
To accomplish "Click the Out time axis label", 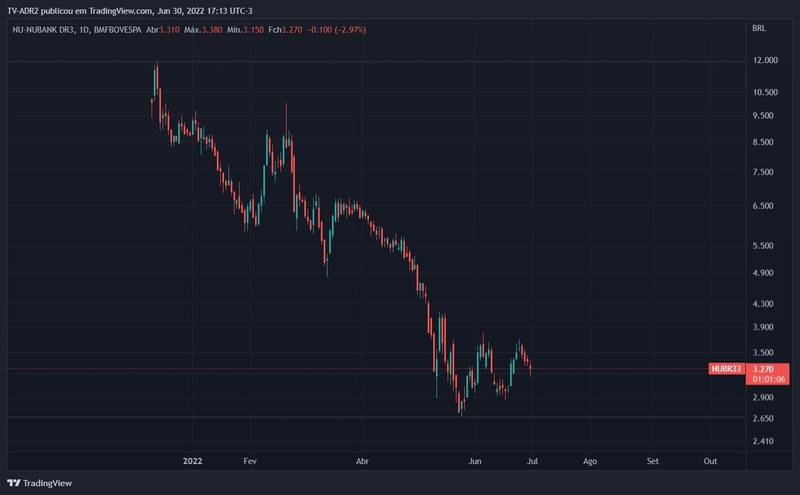I will 710,461.
